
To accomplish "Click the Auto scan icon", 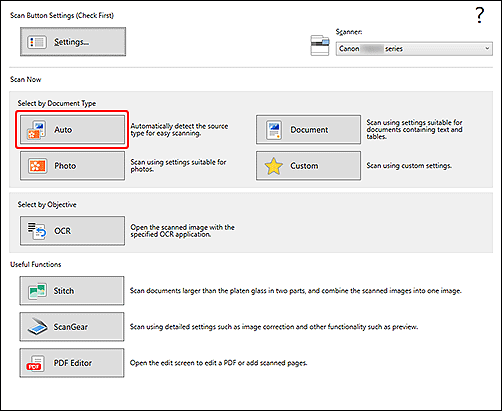I will pyautogui.click(x=37, y=130).
